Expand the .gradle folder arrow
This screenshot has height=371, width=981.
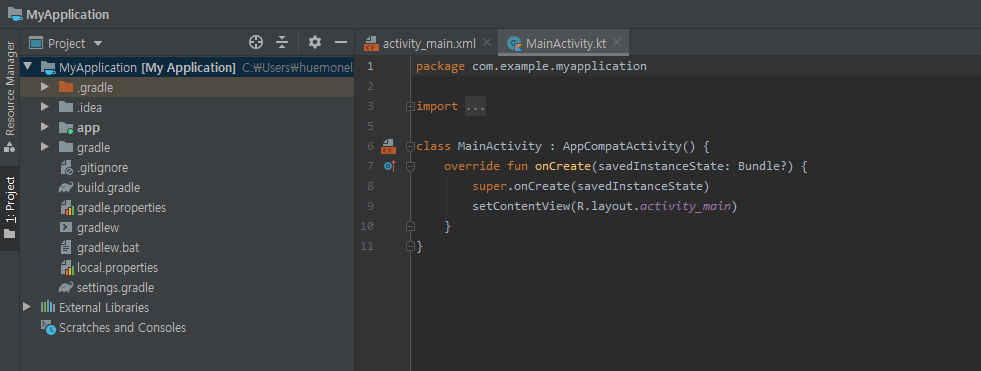click(44, 87)
